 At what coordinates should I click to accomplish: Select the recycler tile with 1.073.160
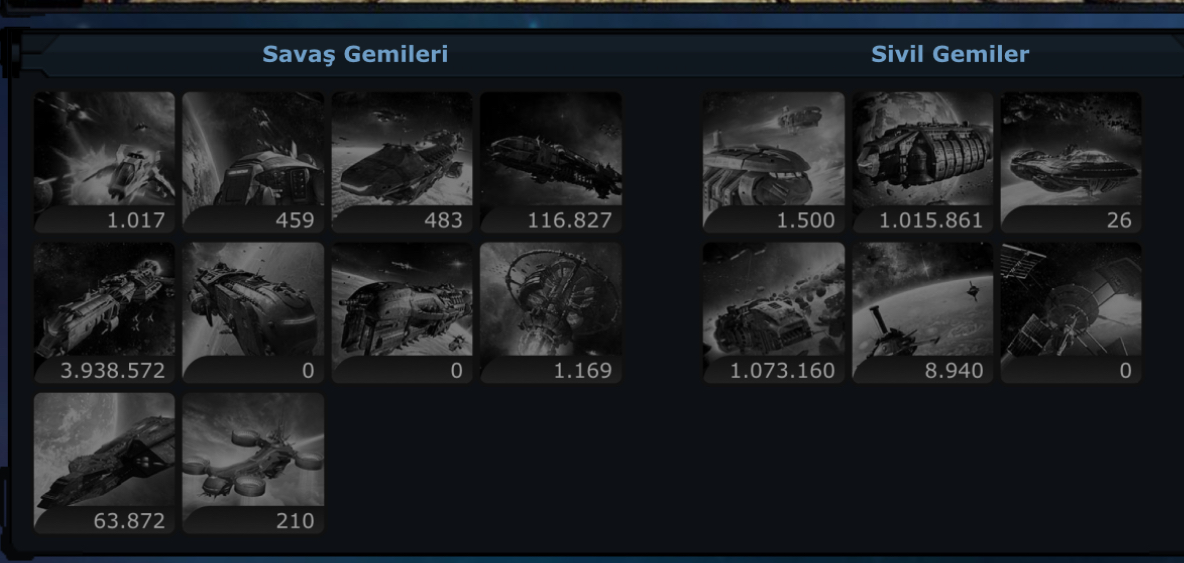coord(773,312)
